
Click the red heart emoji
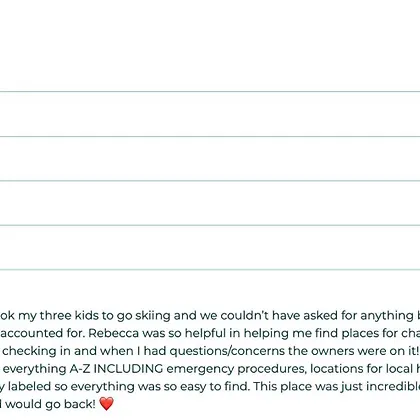pyautogui.click(x=107, y=404)
